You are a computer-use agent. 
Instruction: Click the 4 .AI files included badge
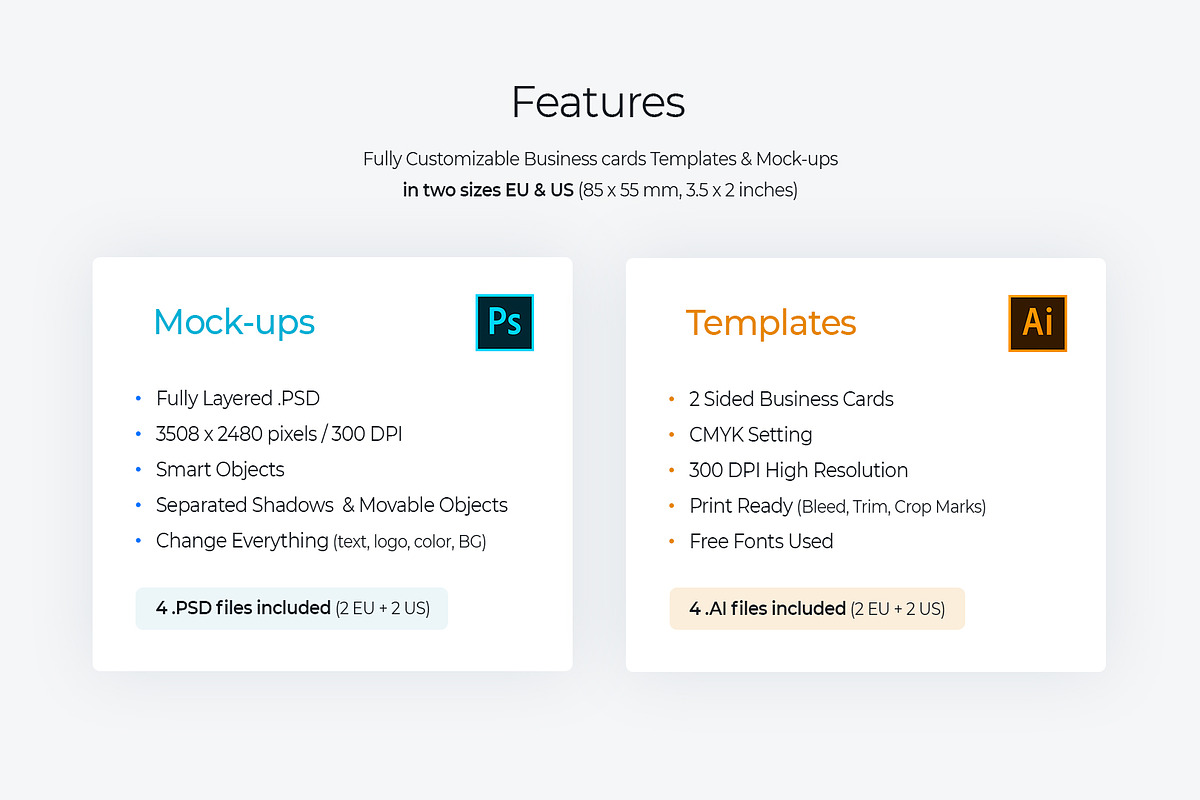pyautogui.click(x=816, y=608)
